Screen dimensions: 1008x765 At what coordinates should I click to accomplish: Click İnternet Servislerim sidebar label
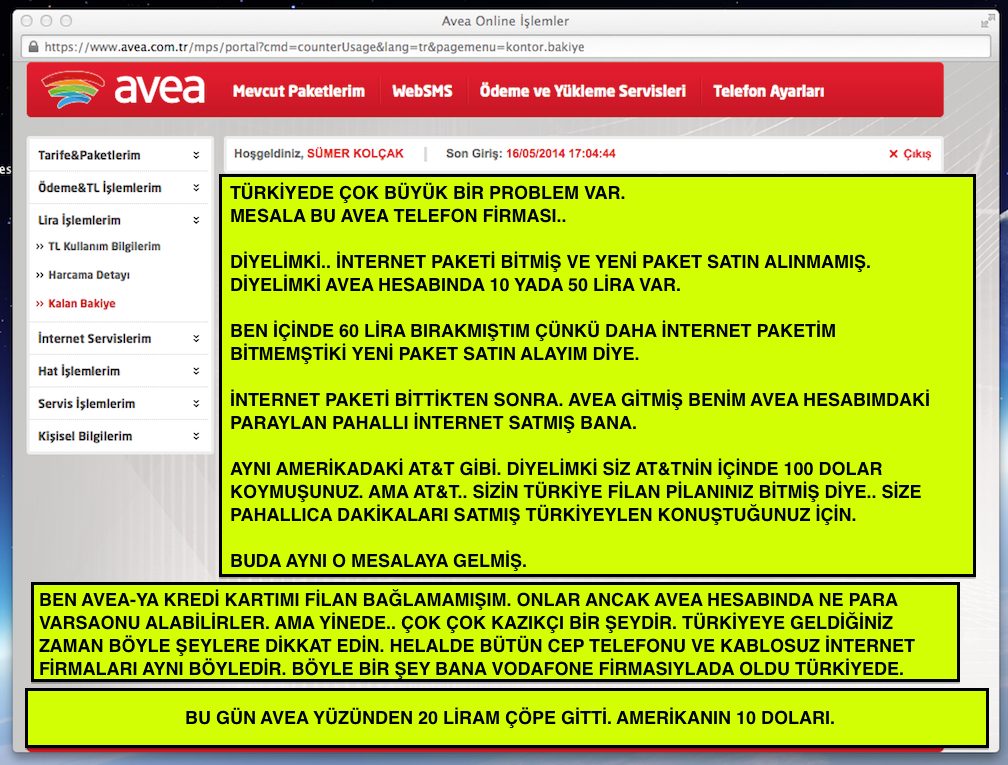pyautogui.click(x=94, y=338)
